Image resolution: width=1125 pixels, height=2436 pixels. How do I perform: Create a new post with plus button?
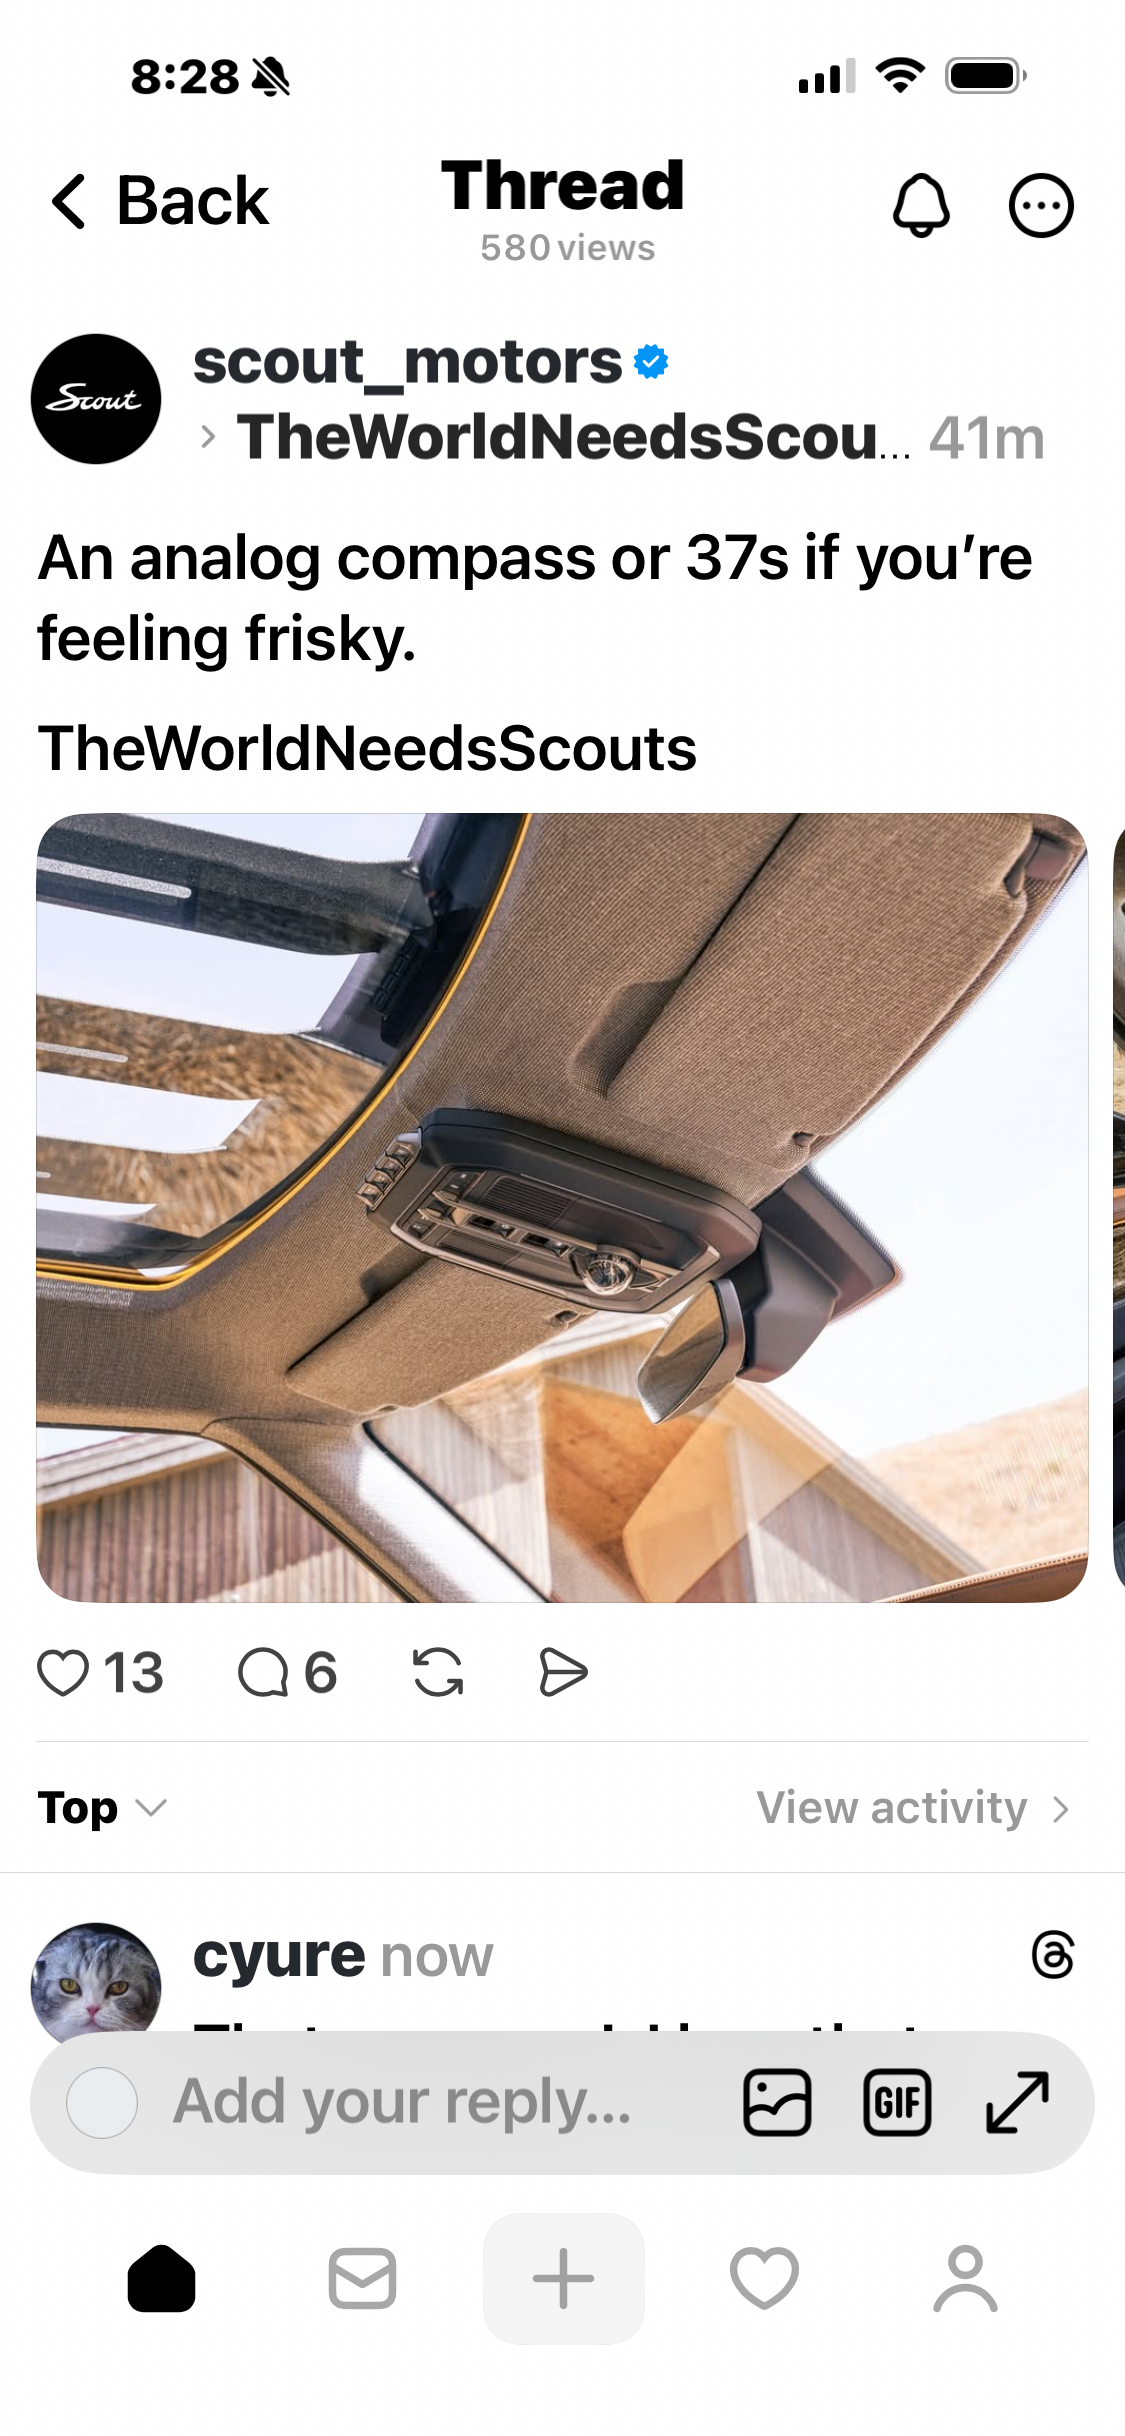[x=563, y=2279]
